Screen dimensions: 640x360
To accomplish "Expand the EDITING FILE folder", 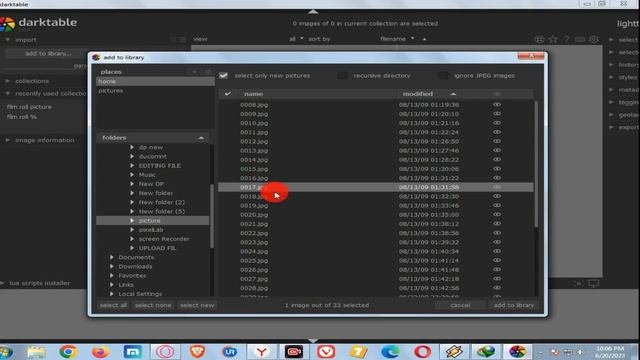I will click(x=132, y=165).
